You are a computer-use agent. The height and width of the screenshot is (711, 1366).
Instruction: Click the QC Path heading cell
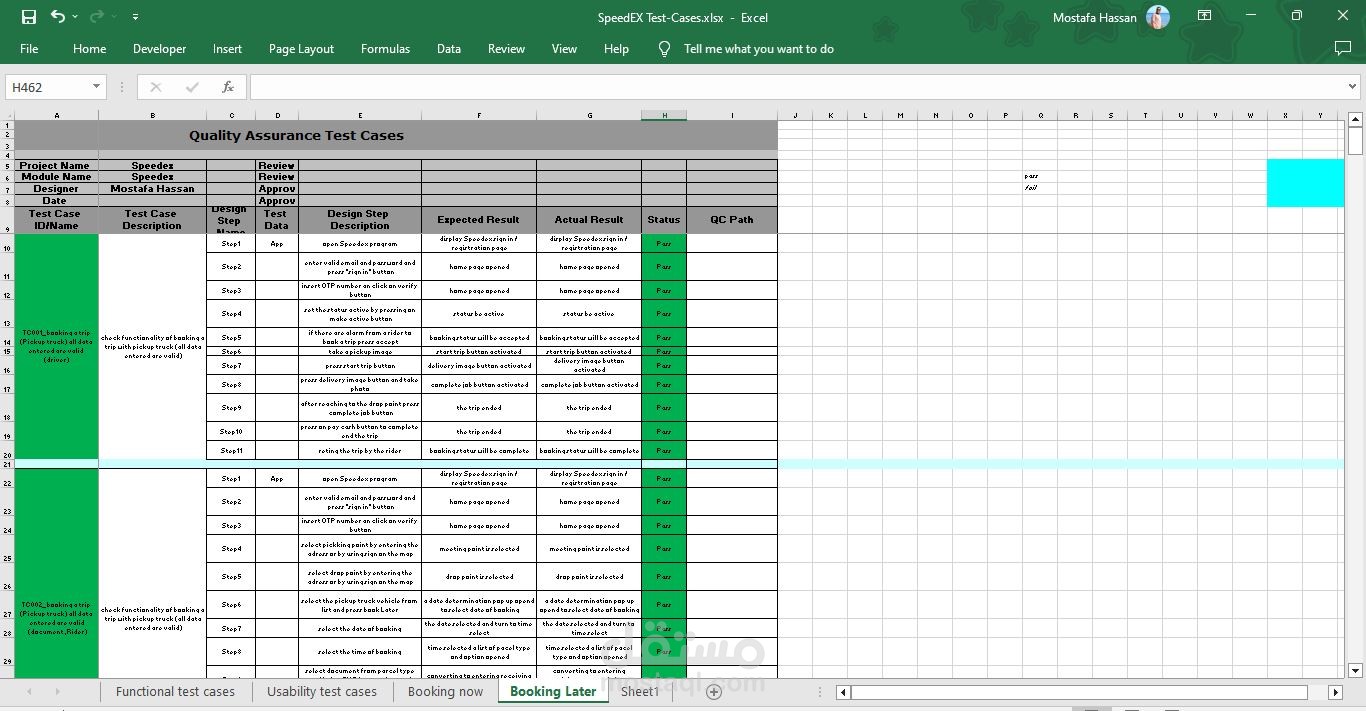[732, 220]
